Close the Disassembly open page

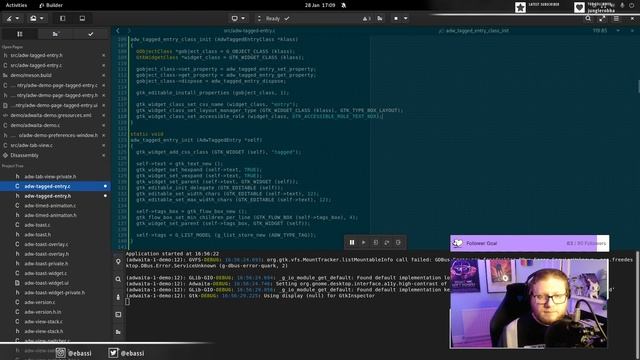click(x=104, y=155)
